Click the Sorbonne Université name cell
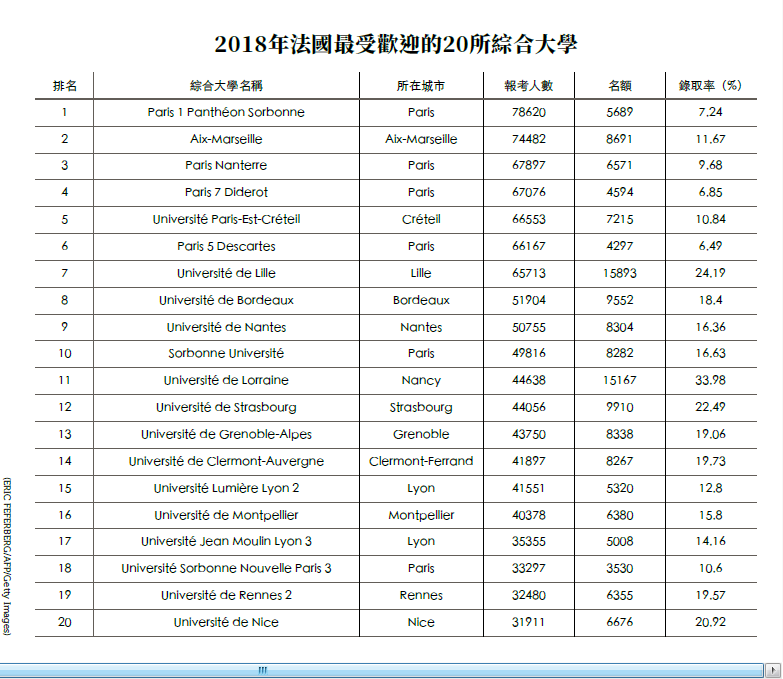Viewport: 783px width, 679px height. coord(226,353)
